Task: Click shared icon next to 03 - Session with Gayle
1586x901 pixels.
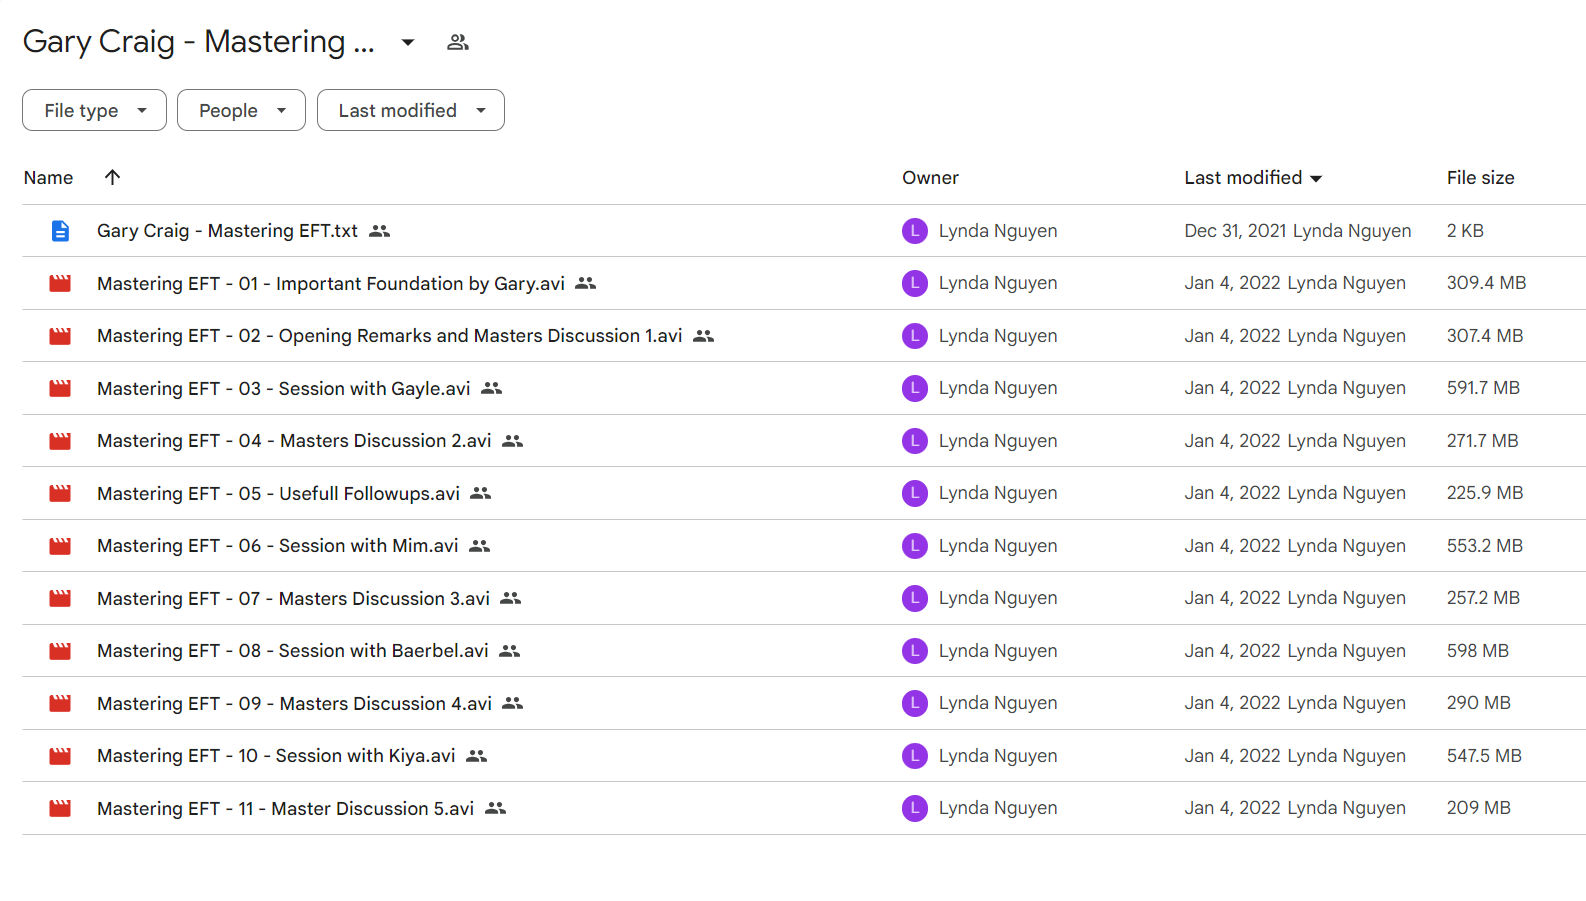Action: point(491,388)
